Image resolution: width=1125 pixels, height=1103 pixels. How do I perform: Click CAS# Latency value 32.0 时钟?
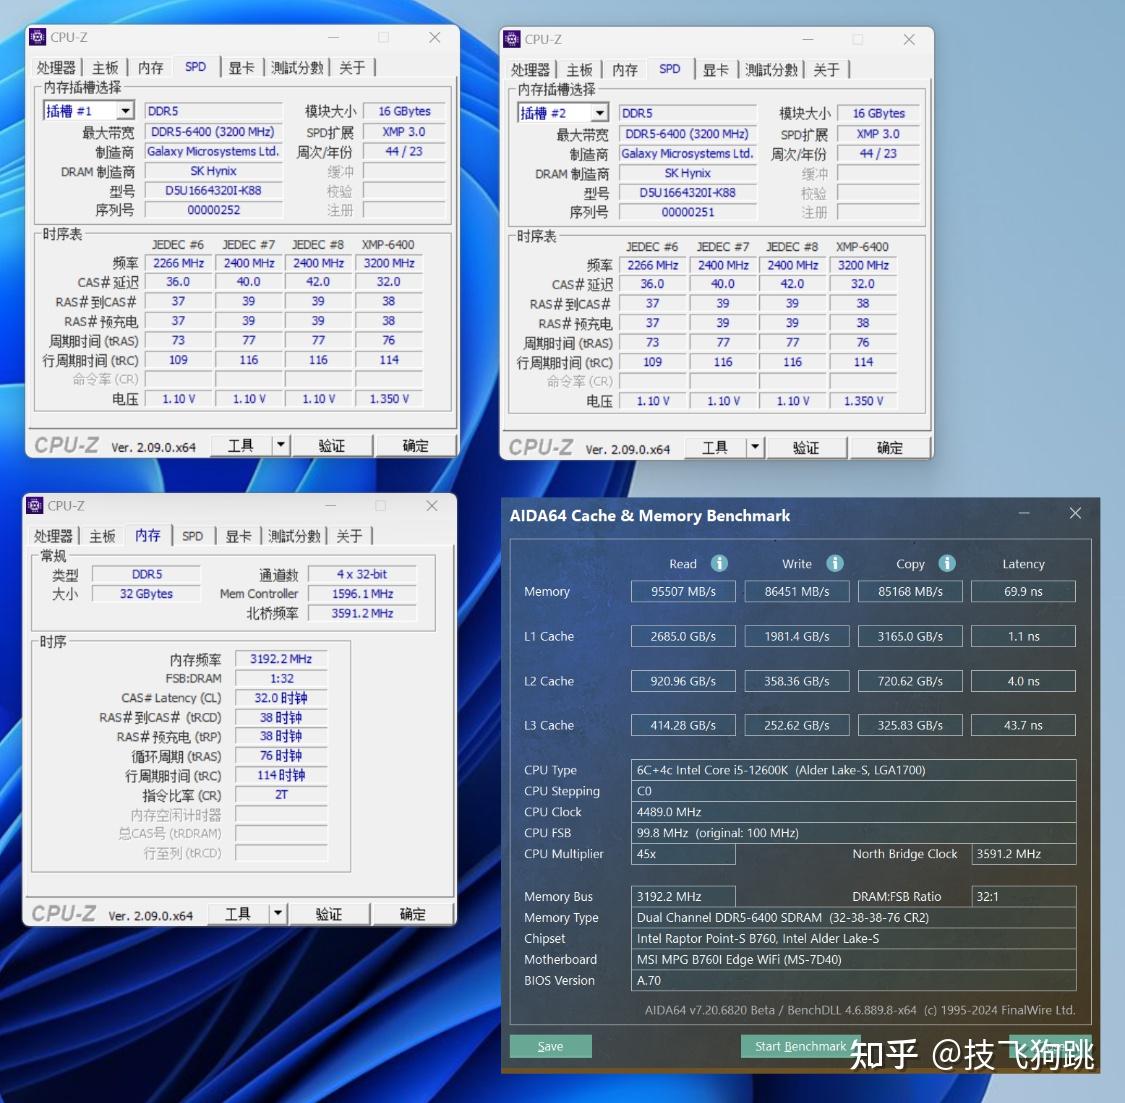[281, 698]
